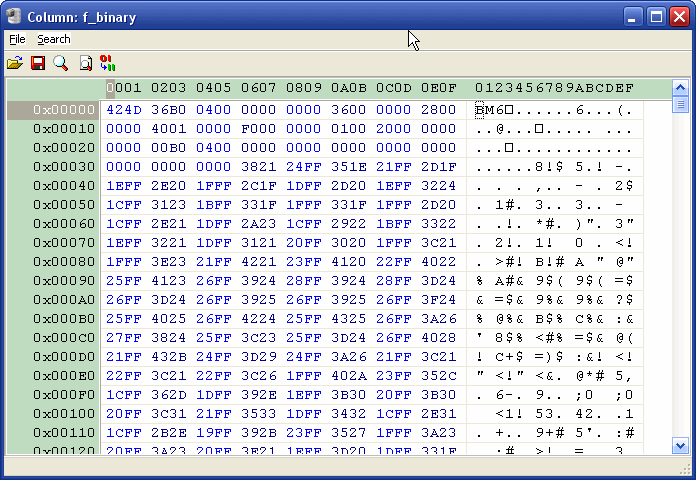Click hex value 2A23 in row 0x00060
Image resolution: width=696 pixels, height=480 pixels.
[259, 224]
